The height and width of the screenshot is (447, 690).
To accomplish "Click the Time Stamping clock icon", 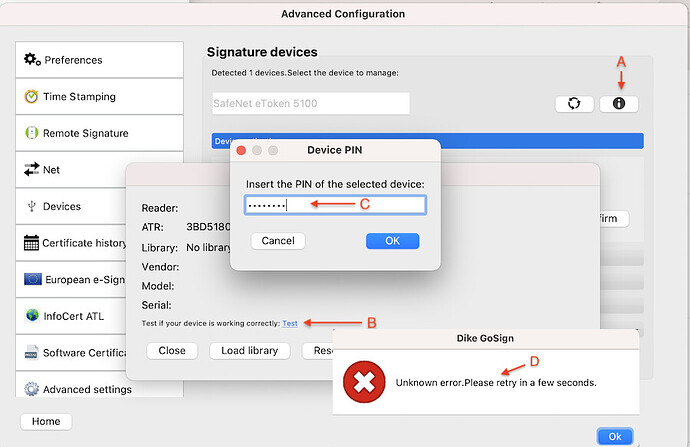I will tap(32, 97).
